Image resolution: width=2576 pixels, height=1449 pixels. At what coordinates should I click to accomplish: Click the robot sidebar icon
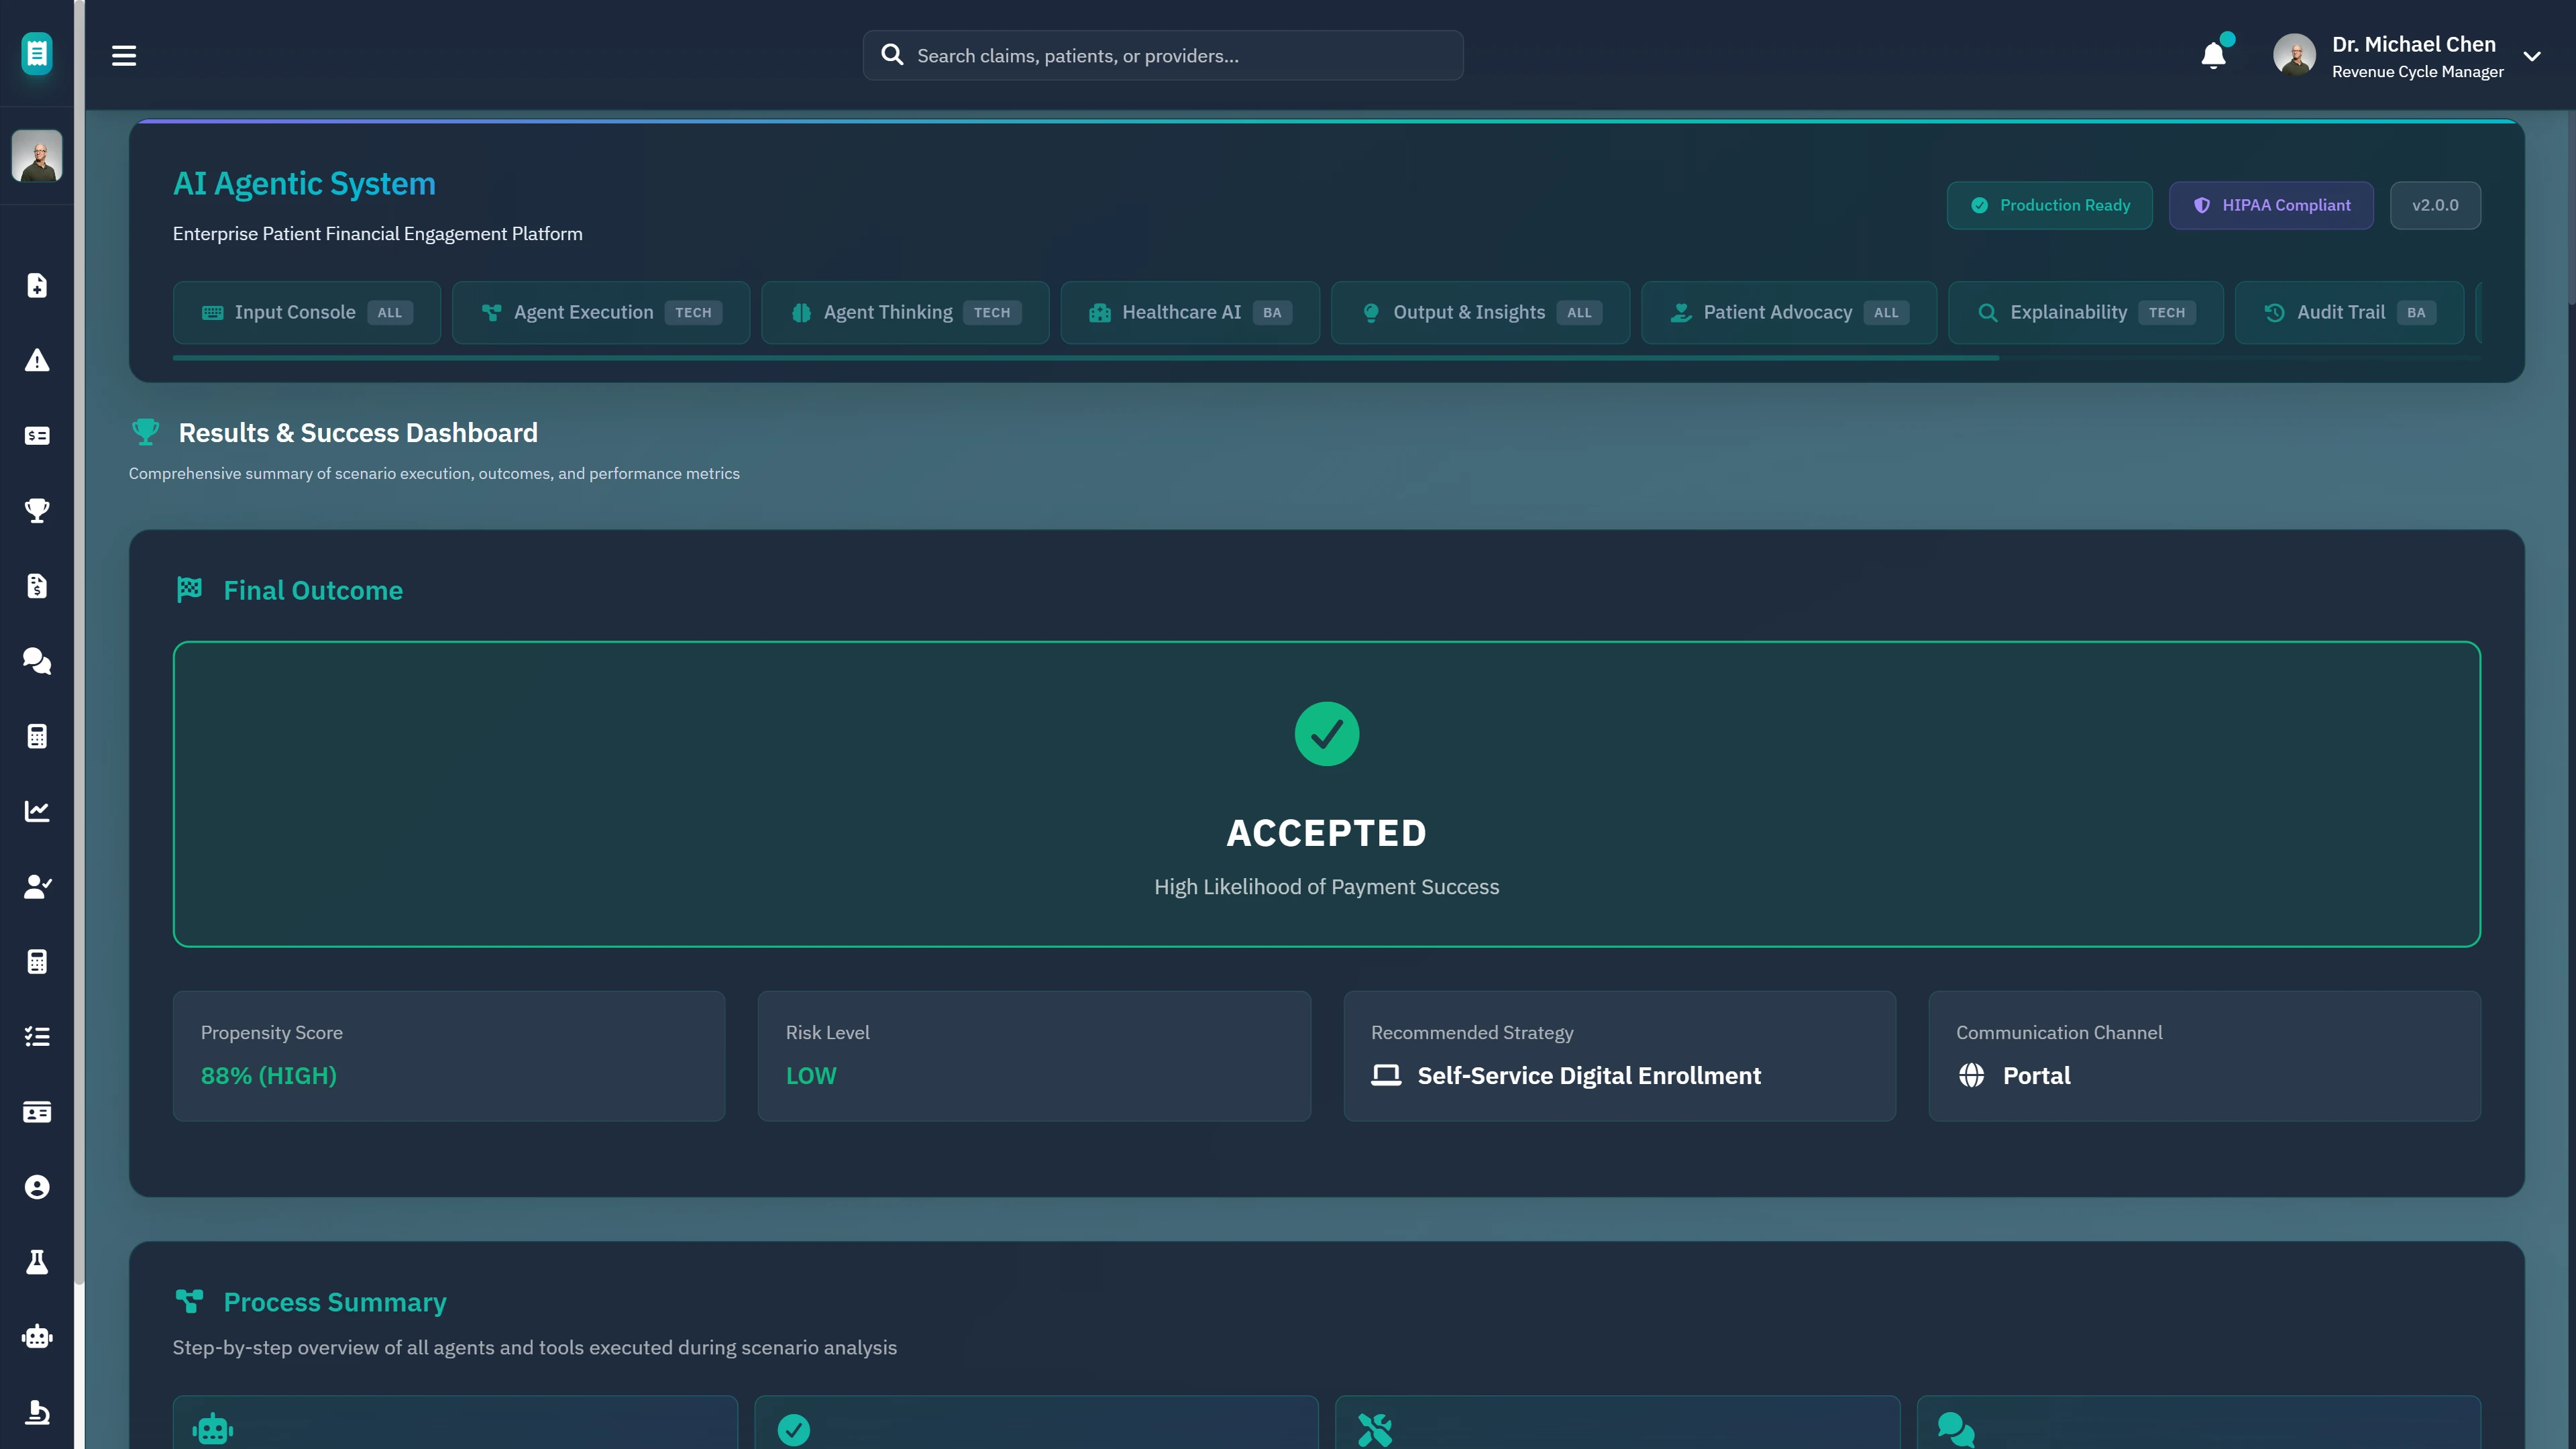tap(37, 1337)
